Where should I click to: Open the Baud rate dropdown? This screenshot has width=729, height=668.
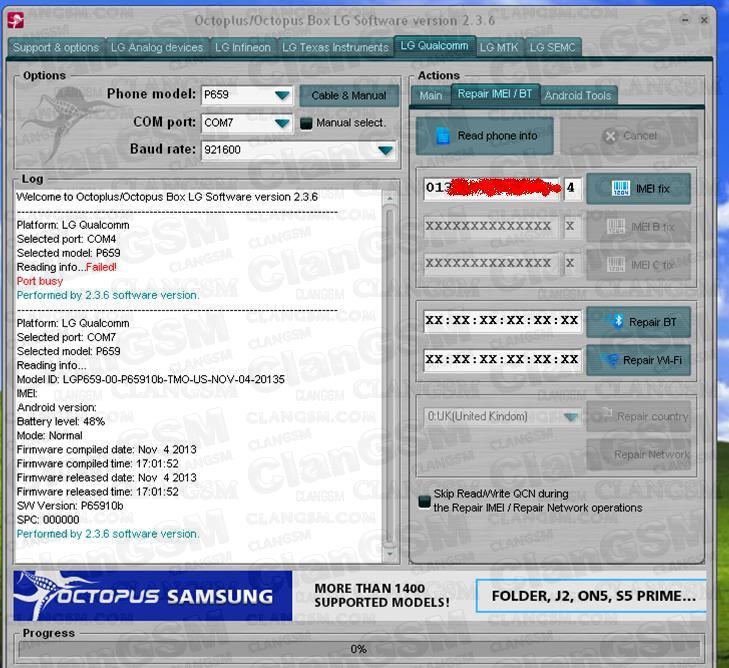pos(385,150)
